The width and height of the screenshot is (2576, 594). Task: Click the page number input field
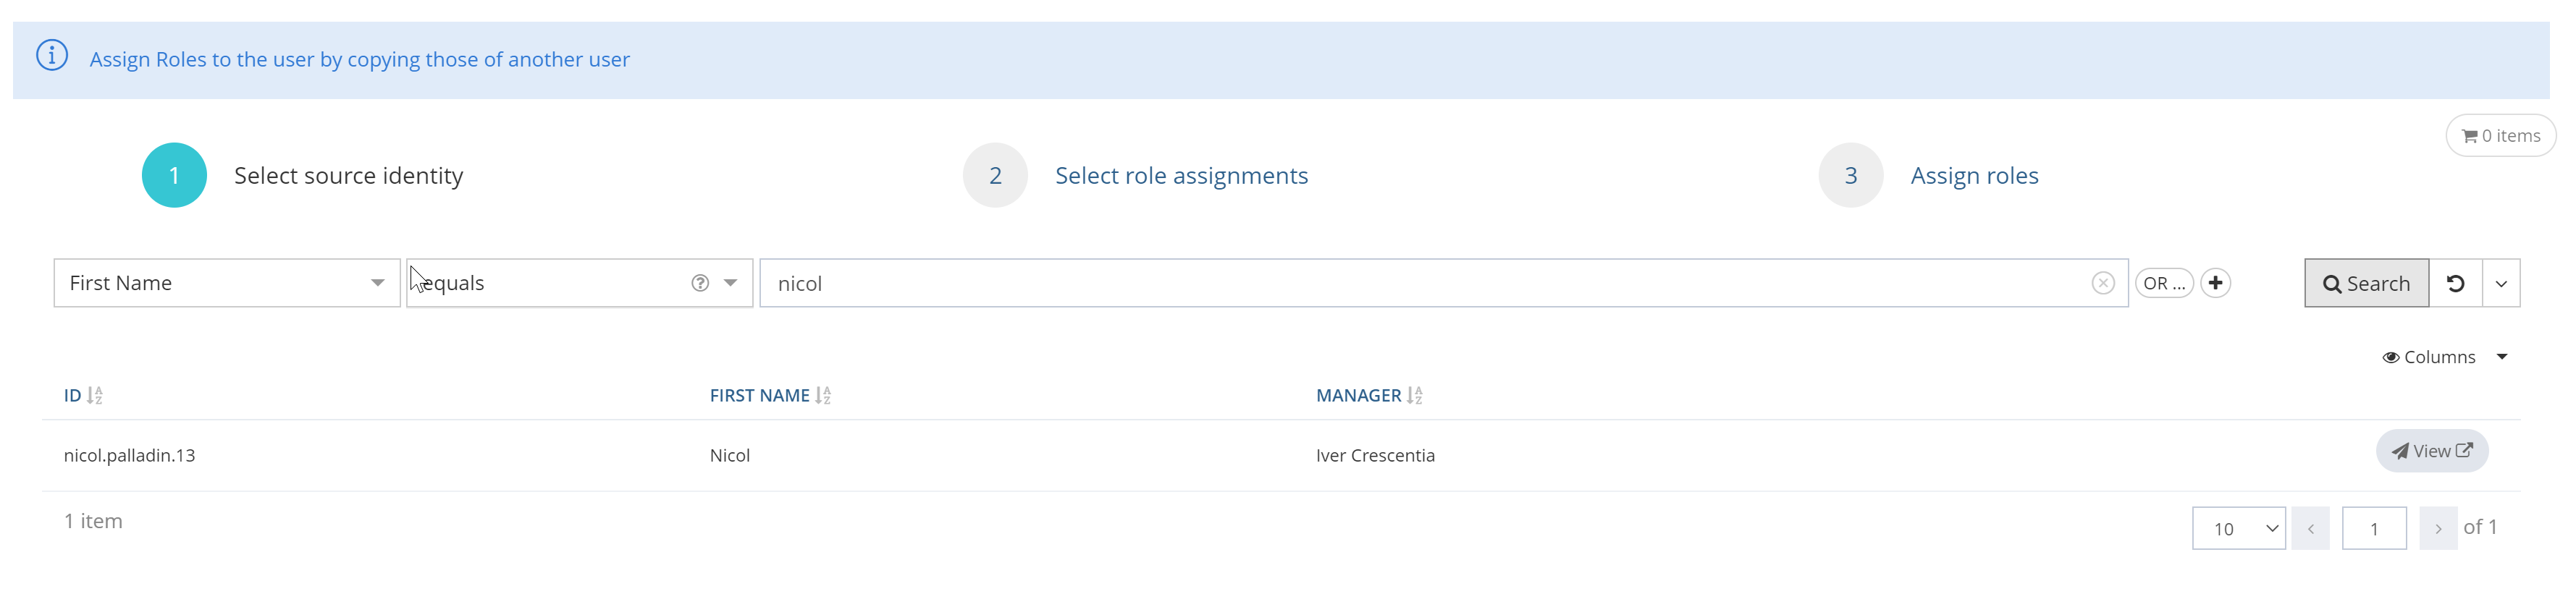pos(2373,528)
